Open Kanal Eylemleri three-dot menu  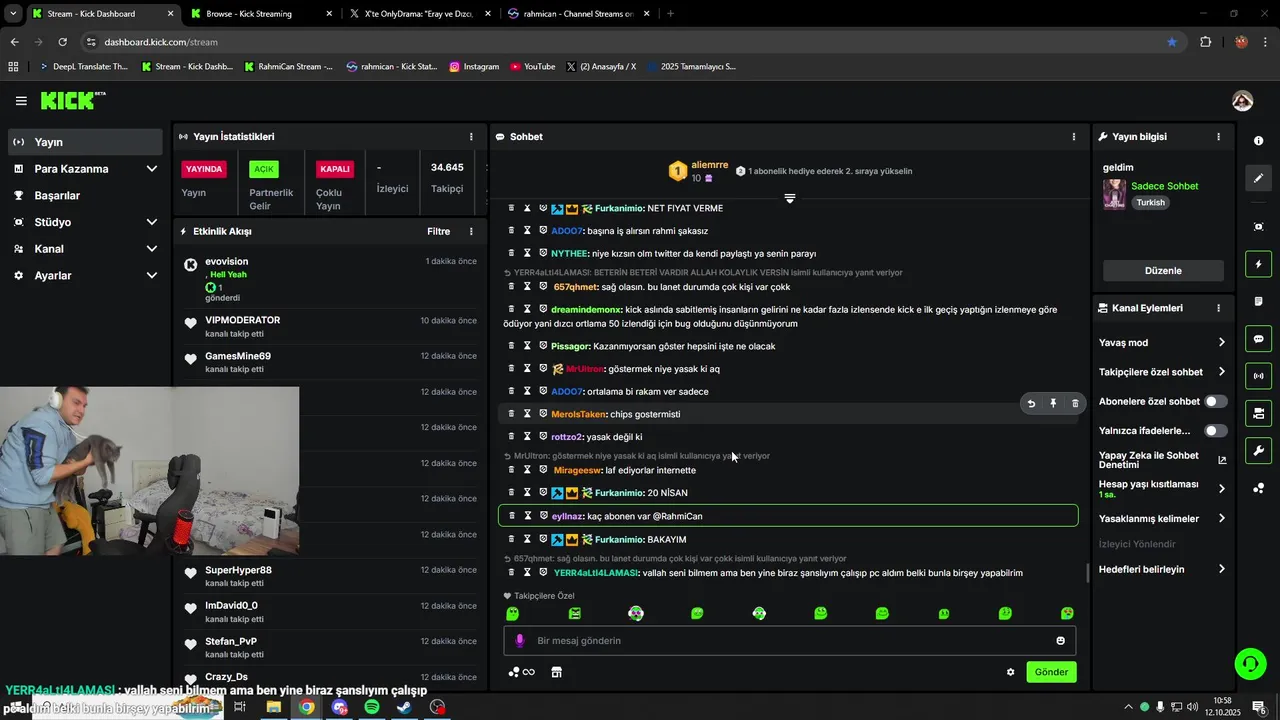coord(1218,308)
